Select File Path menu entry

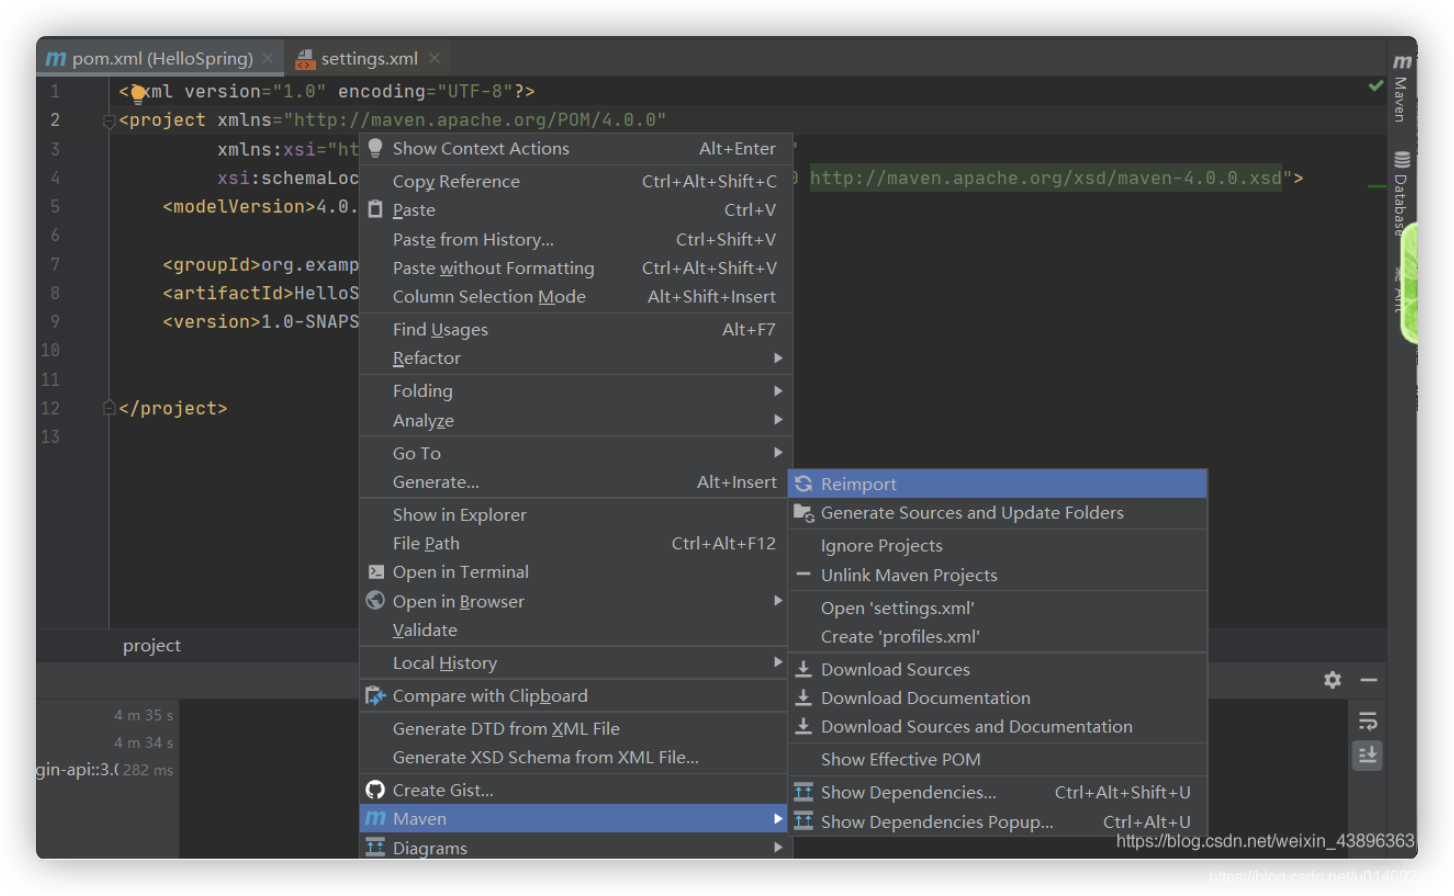[576, 543]
